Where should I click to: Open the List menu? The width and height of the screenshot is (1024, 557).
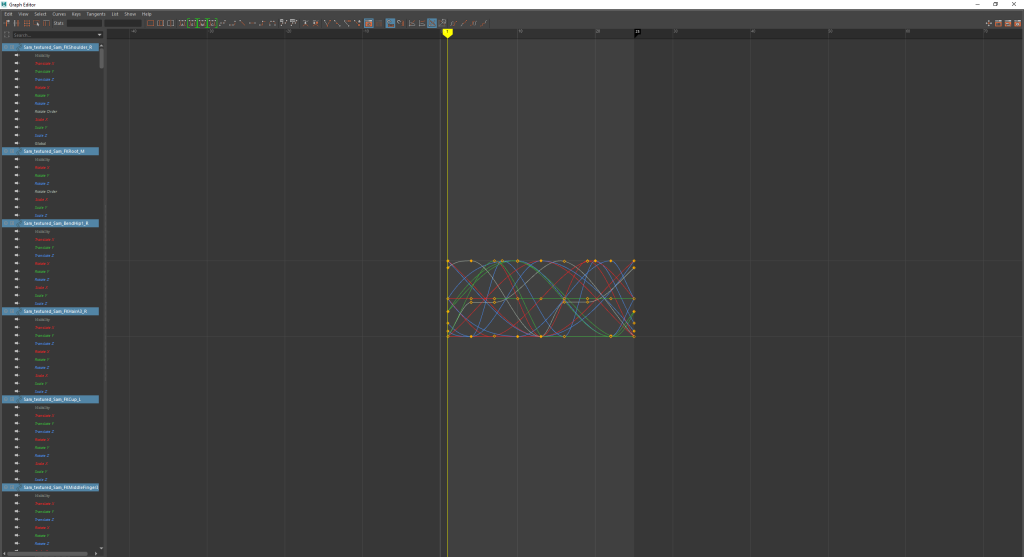pyautogui.click(x=115, y=14)
